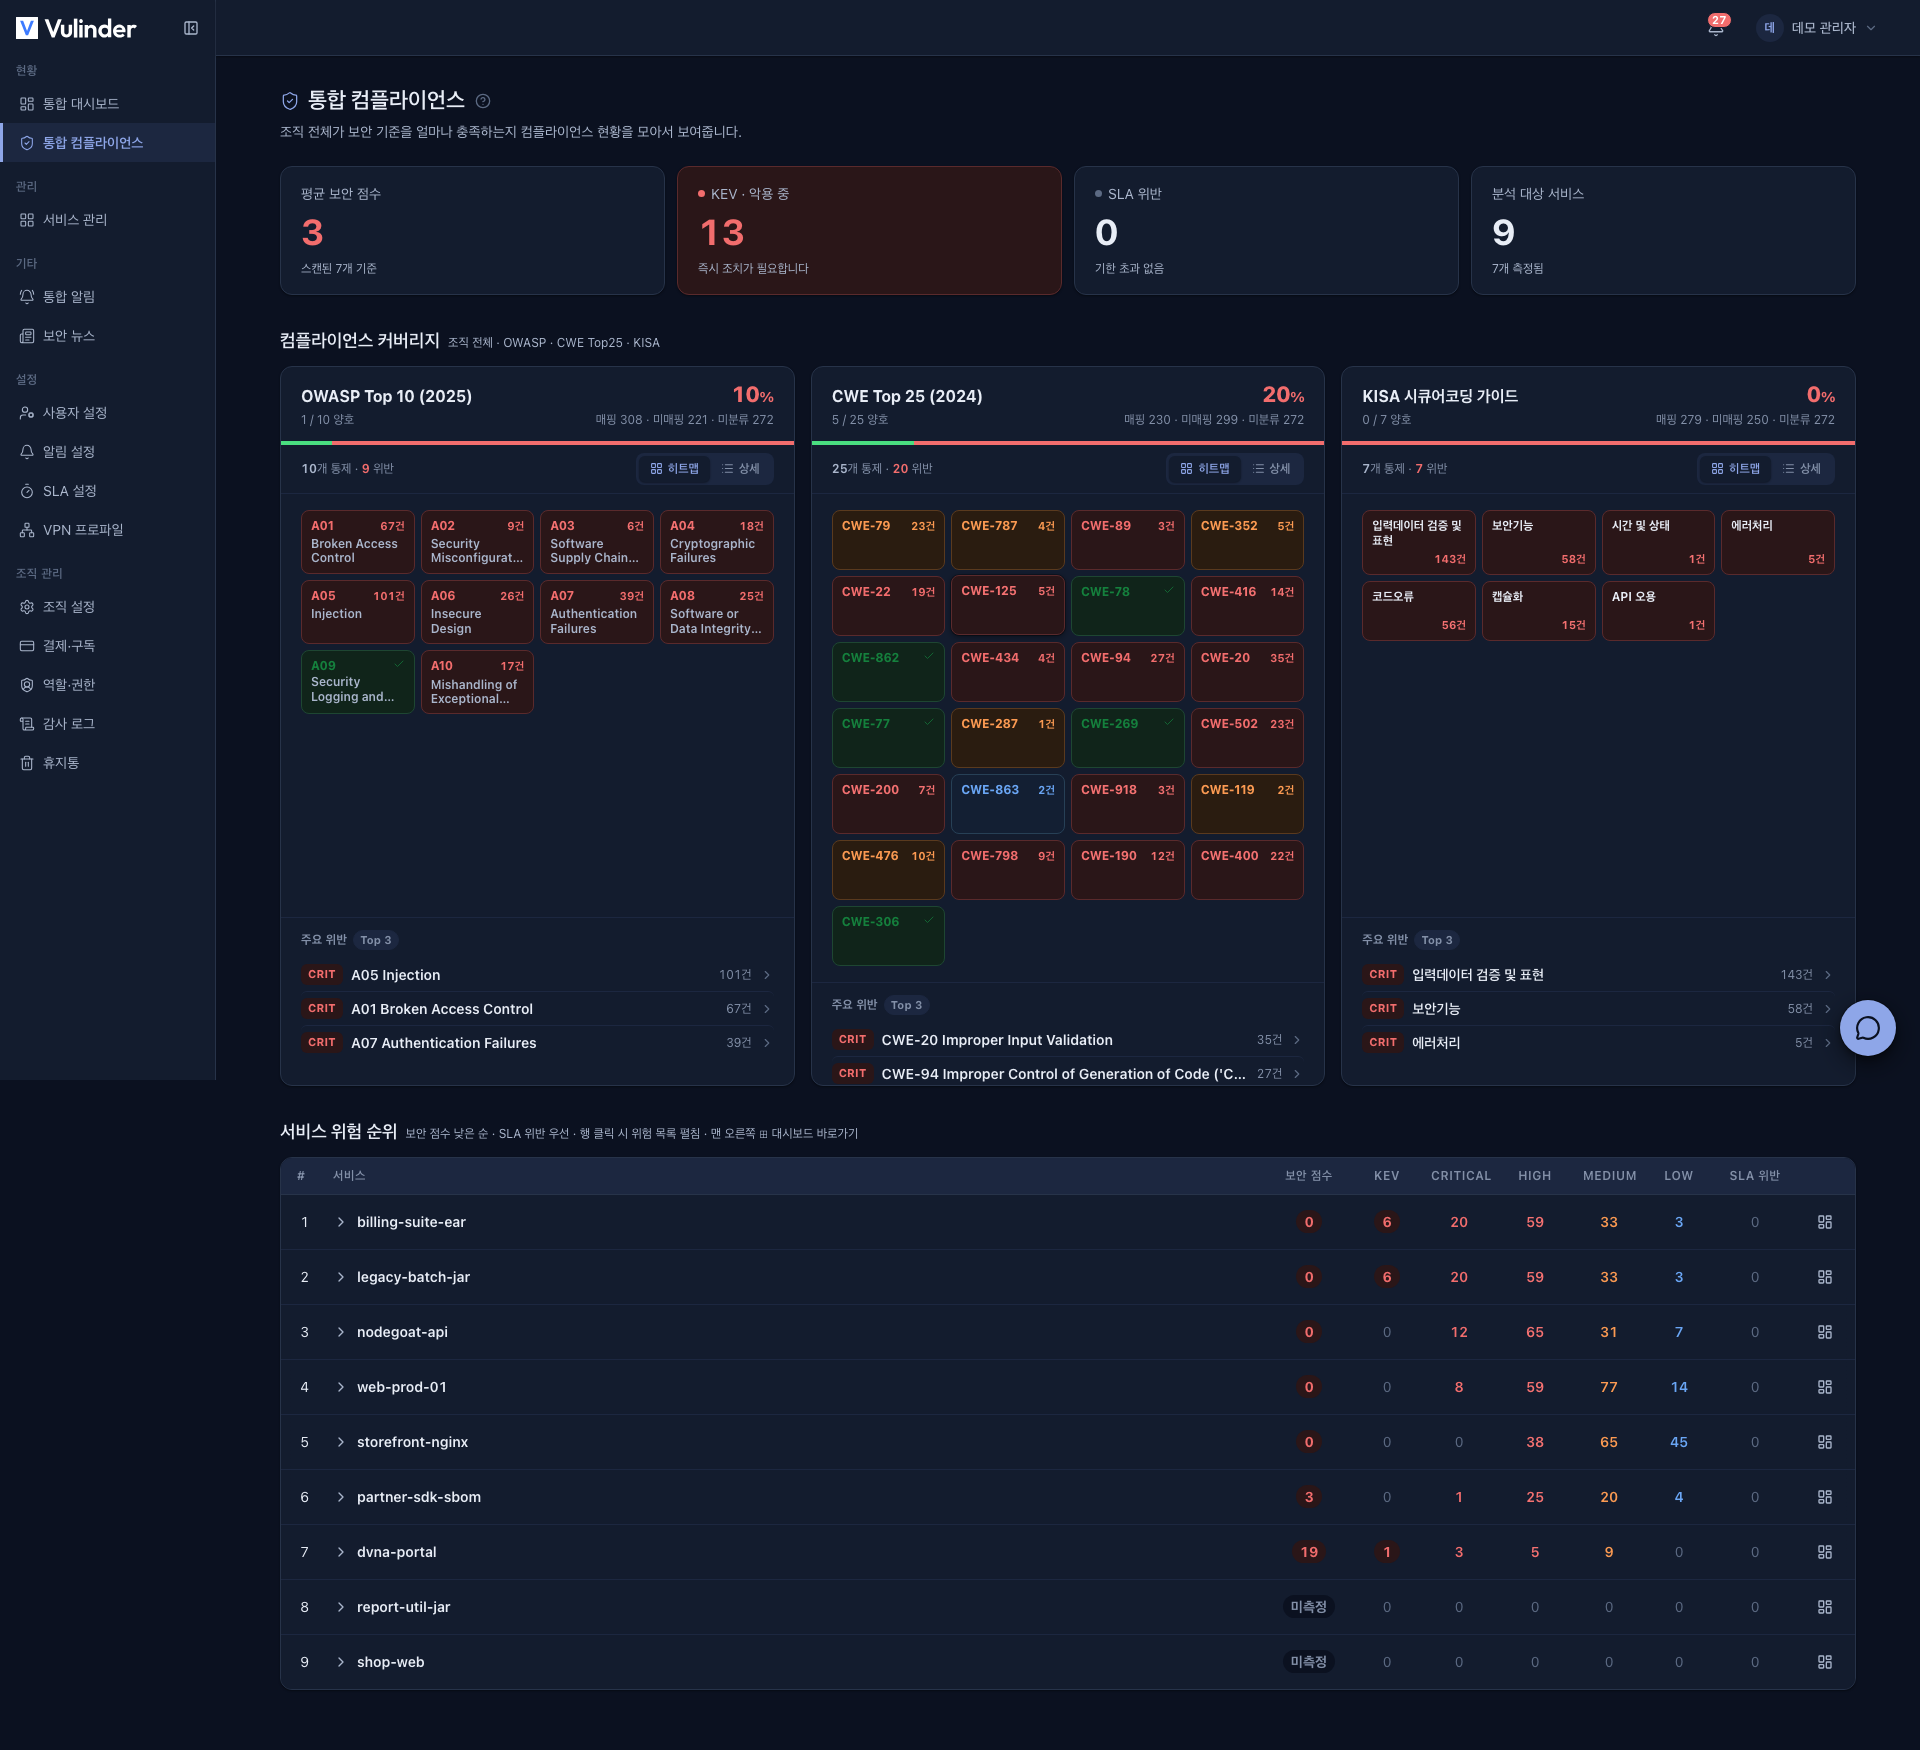Select 히트맵 view in OWASP Top 10 panel
This screenshot has height=1750, width=1920.
coord(675,469)
